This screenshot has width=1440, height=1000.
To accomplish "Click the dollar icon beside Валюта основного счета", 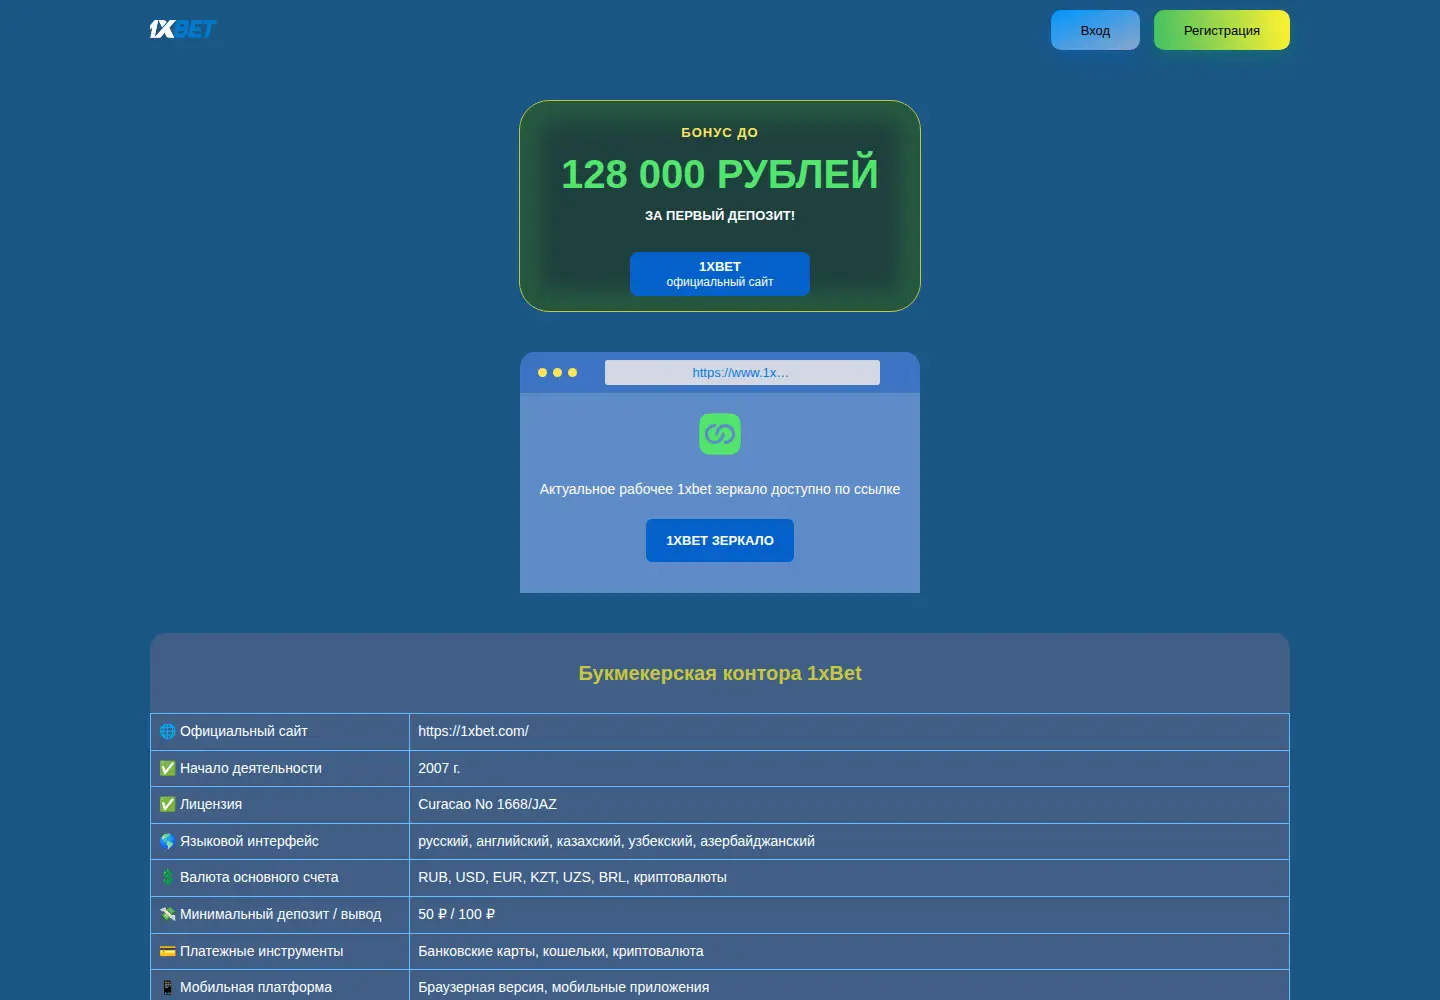I will [168, 877].
